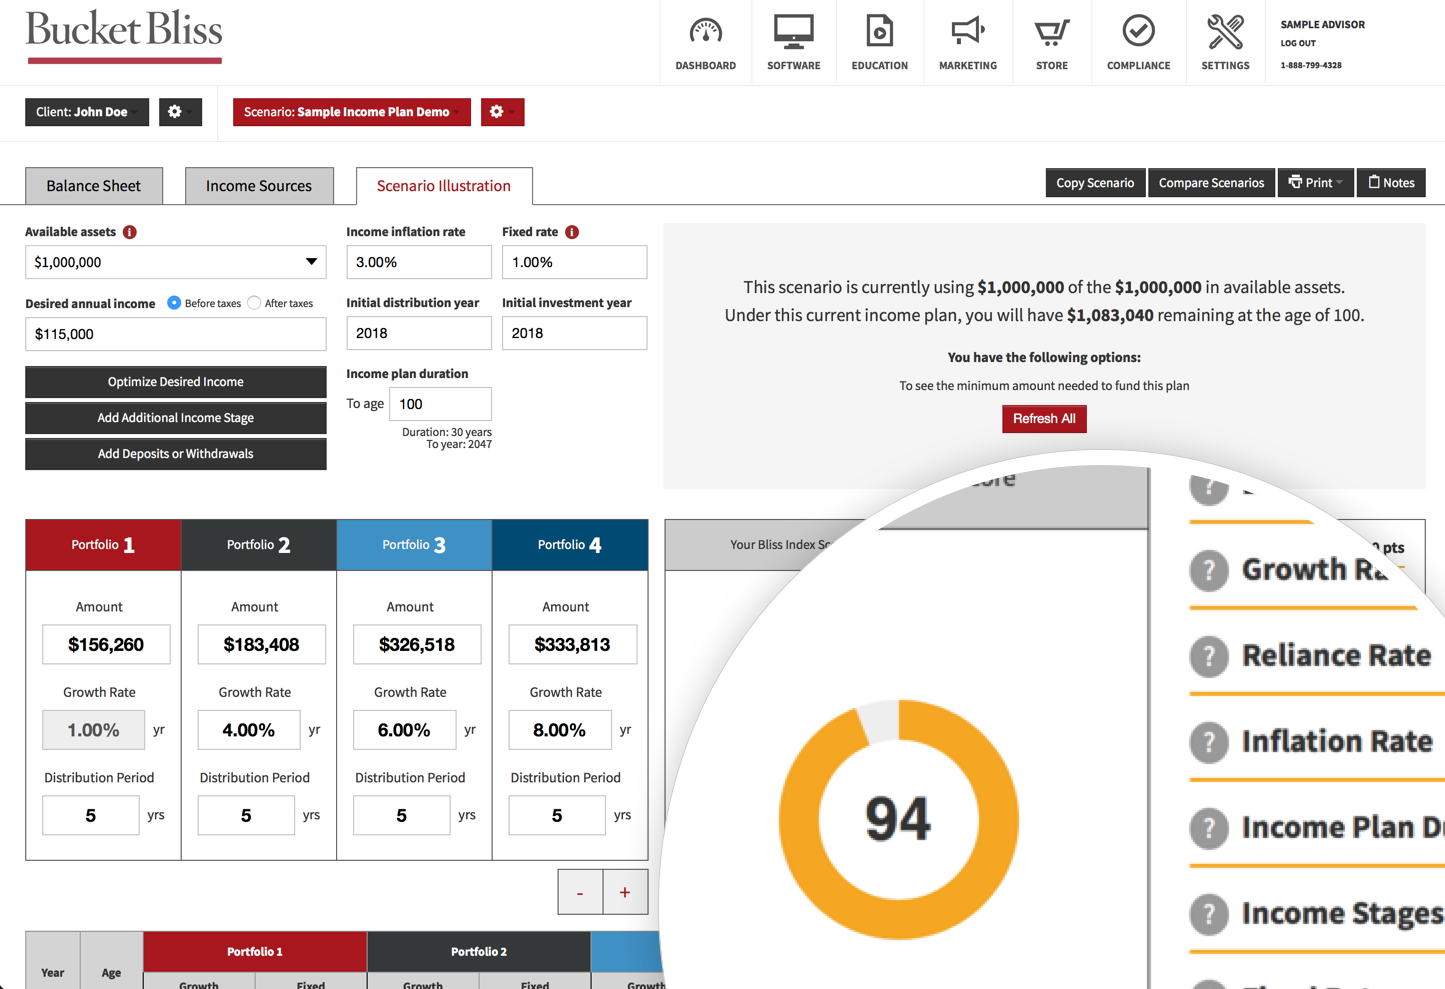The image size is (1445, 989).
Task: Click the Fixed rate info icon
Action: 571,231
